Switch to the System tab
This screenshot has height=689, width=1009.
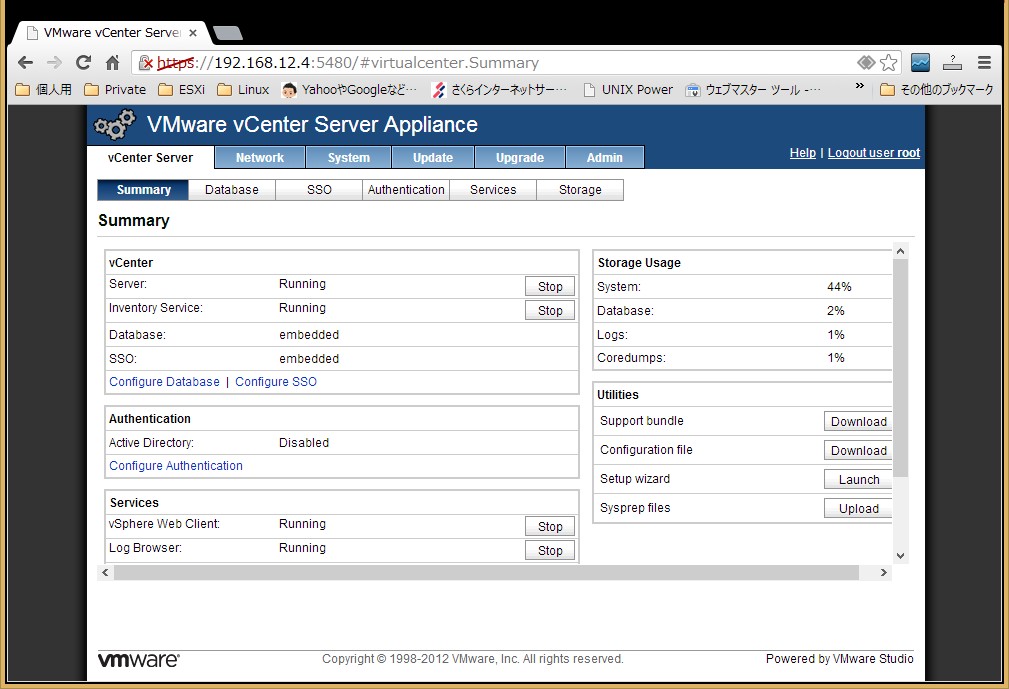349,158
